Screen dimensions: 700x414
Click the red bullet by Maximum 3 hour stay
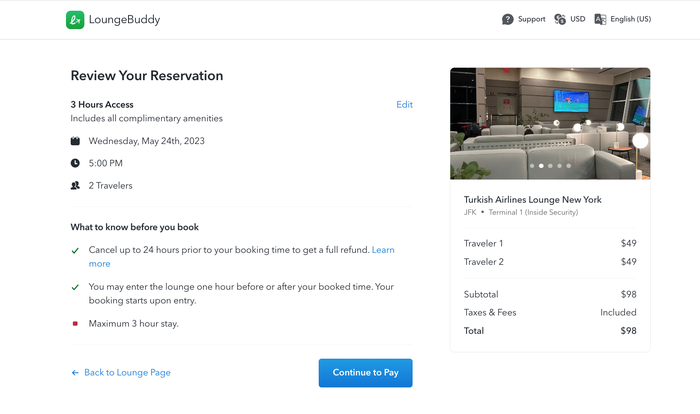(x=75, y=323)
